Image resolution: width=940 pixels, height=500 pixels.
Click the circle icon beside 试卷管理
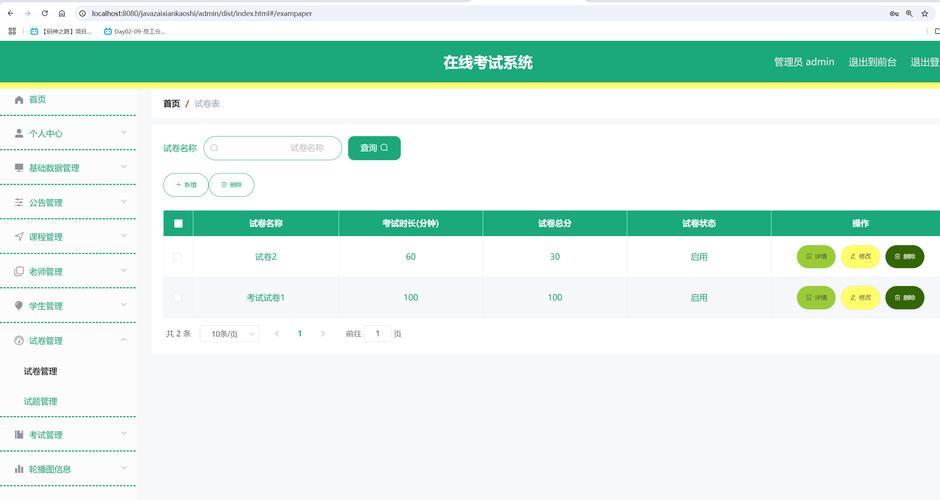[19, 341]
